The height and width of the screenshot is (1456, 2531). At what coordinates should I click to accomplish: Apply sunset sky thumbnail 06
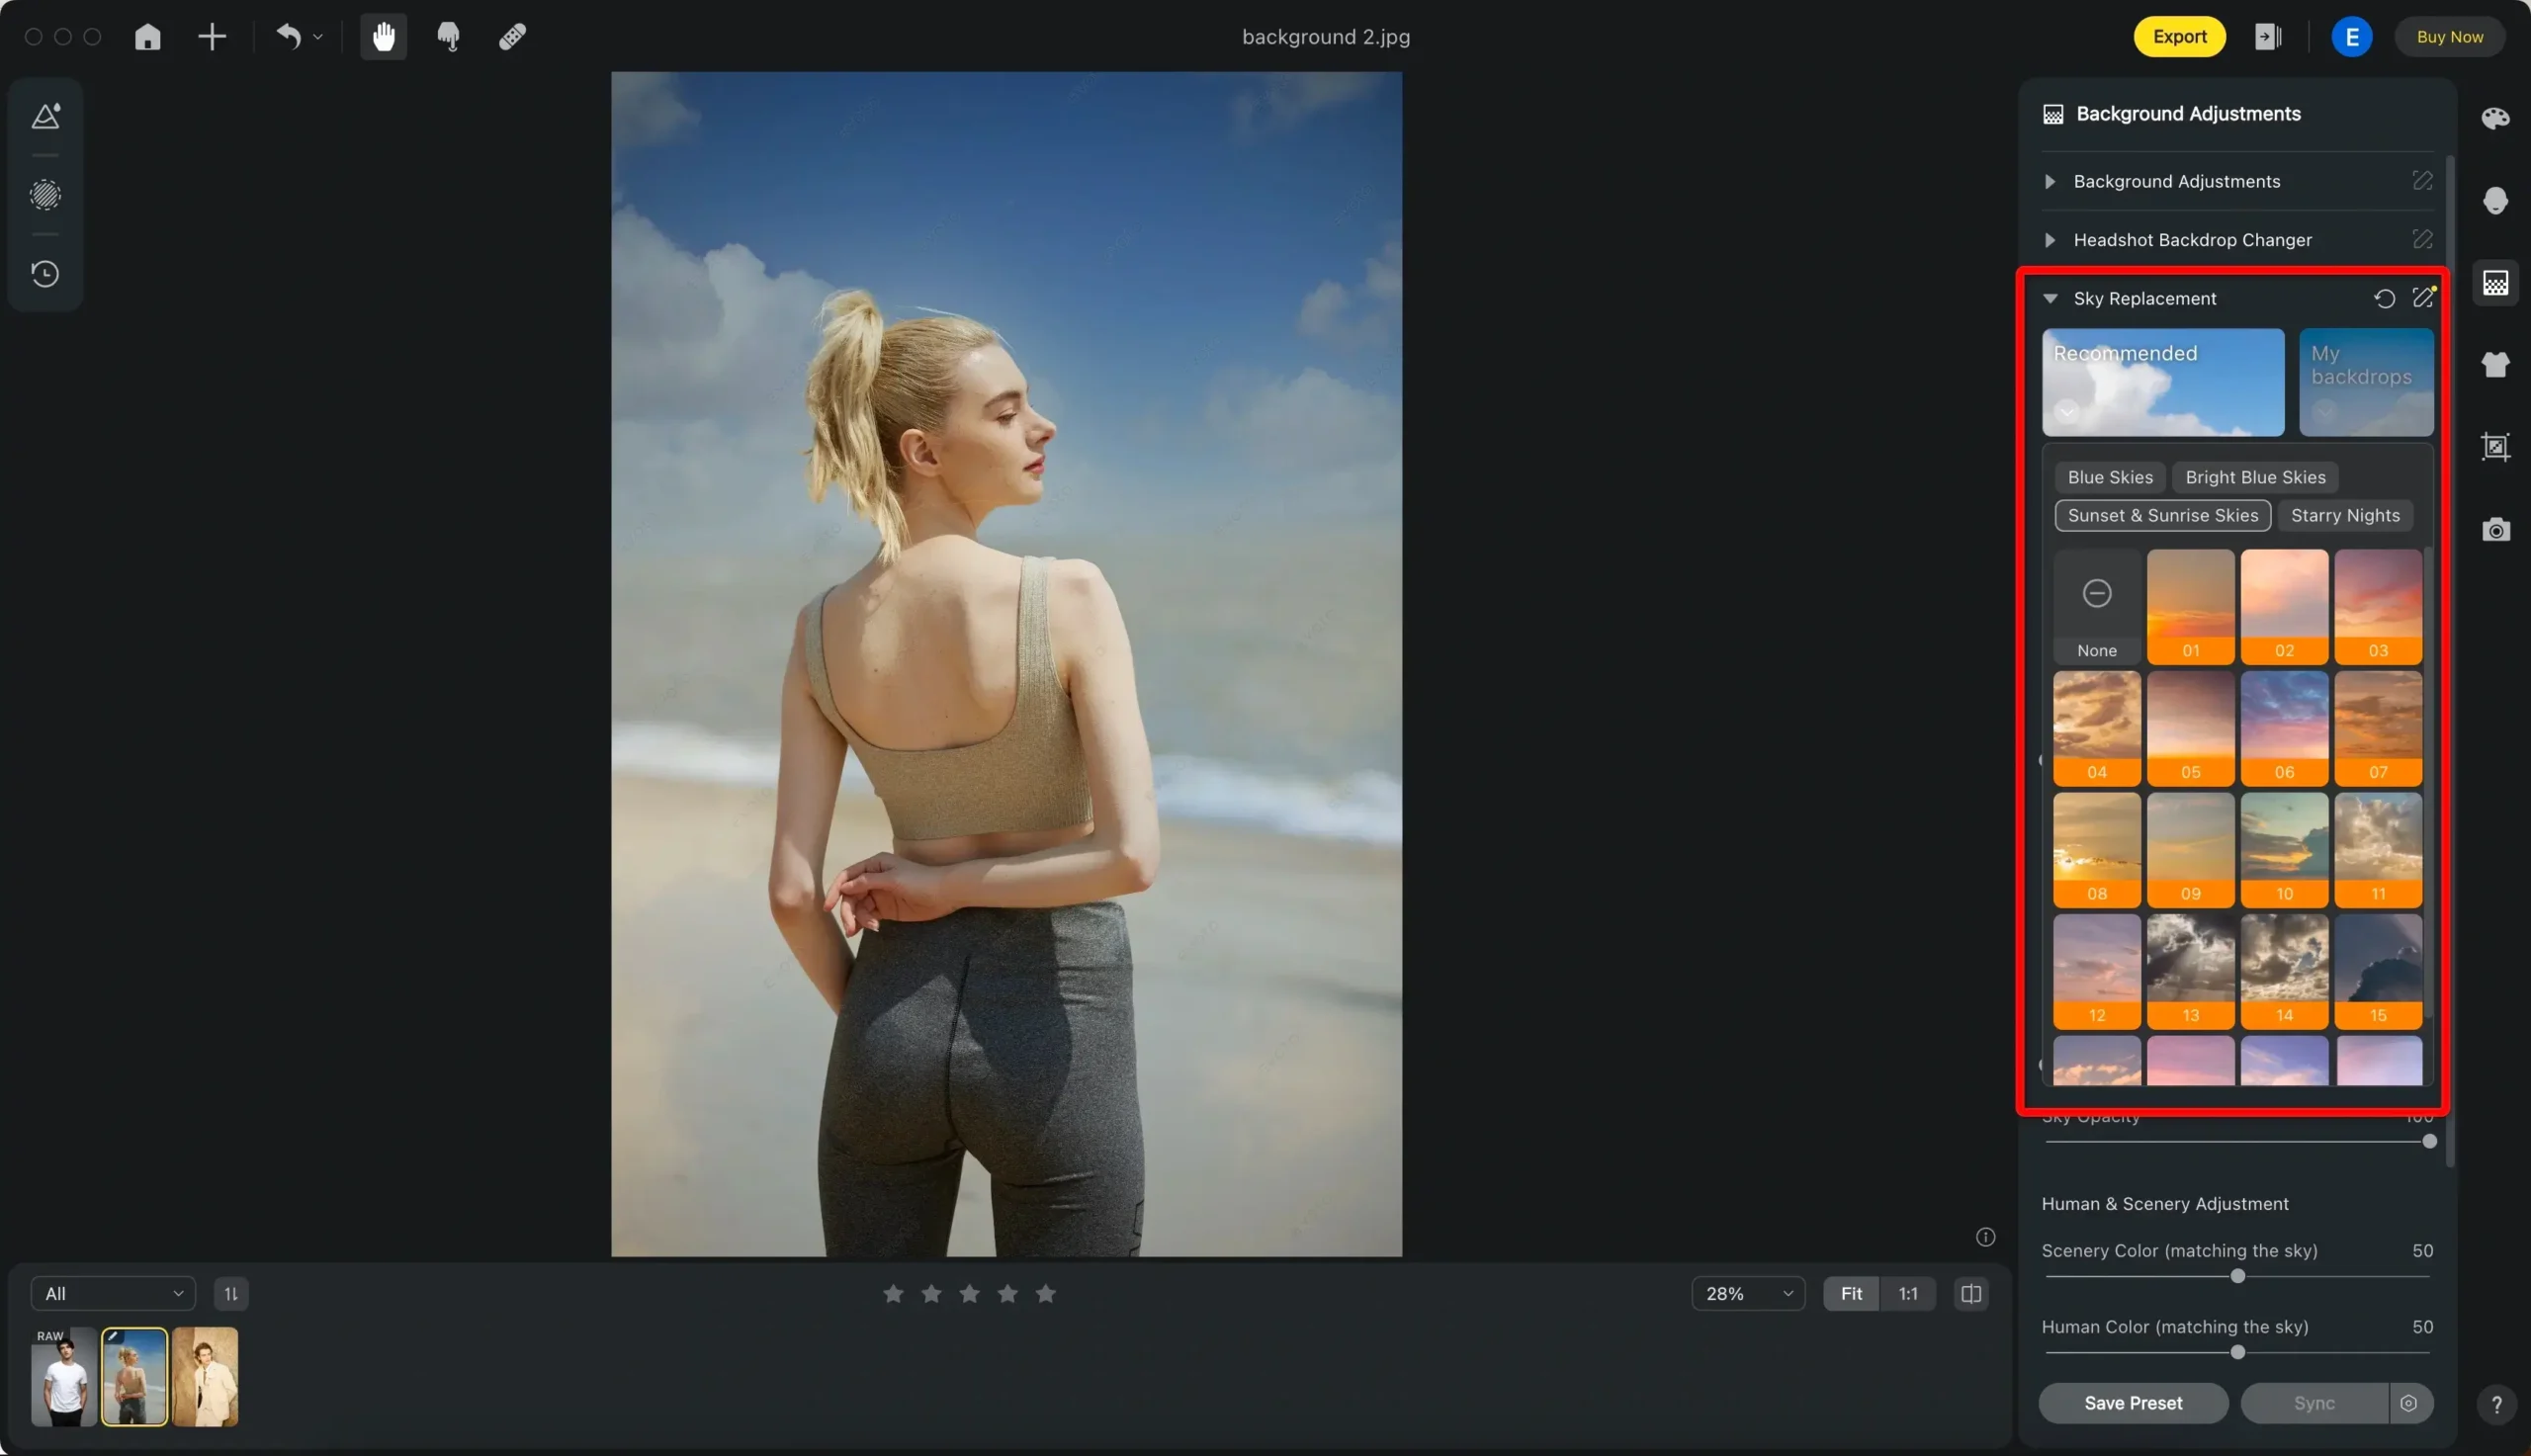point(2283,727)
